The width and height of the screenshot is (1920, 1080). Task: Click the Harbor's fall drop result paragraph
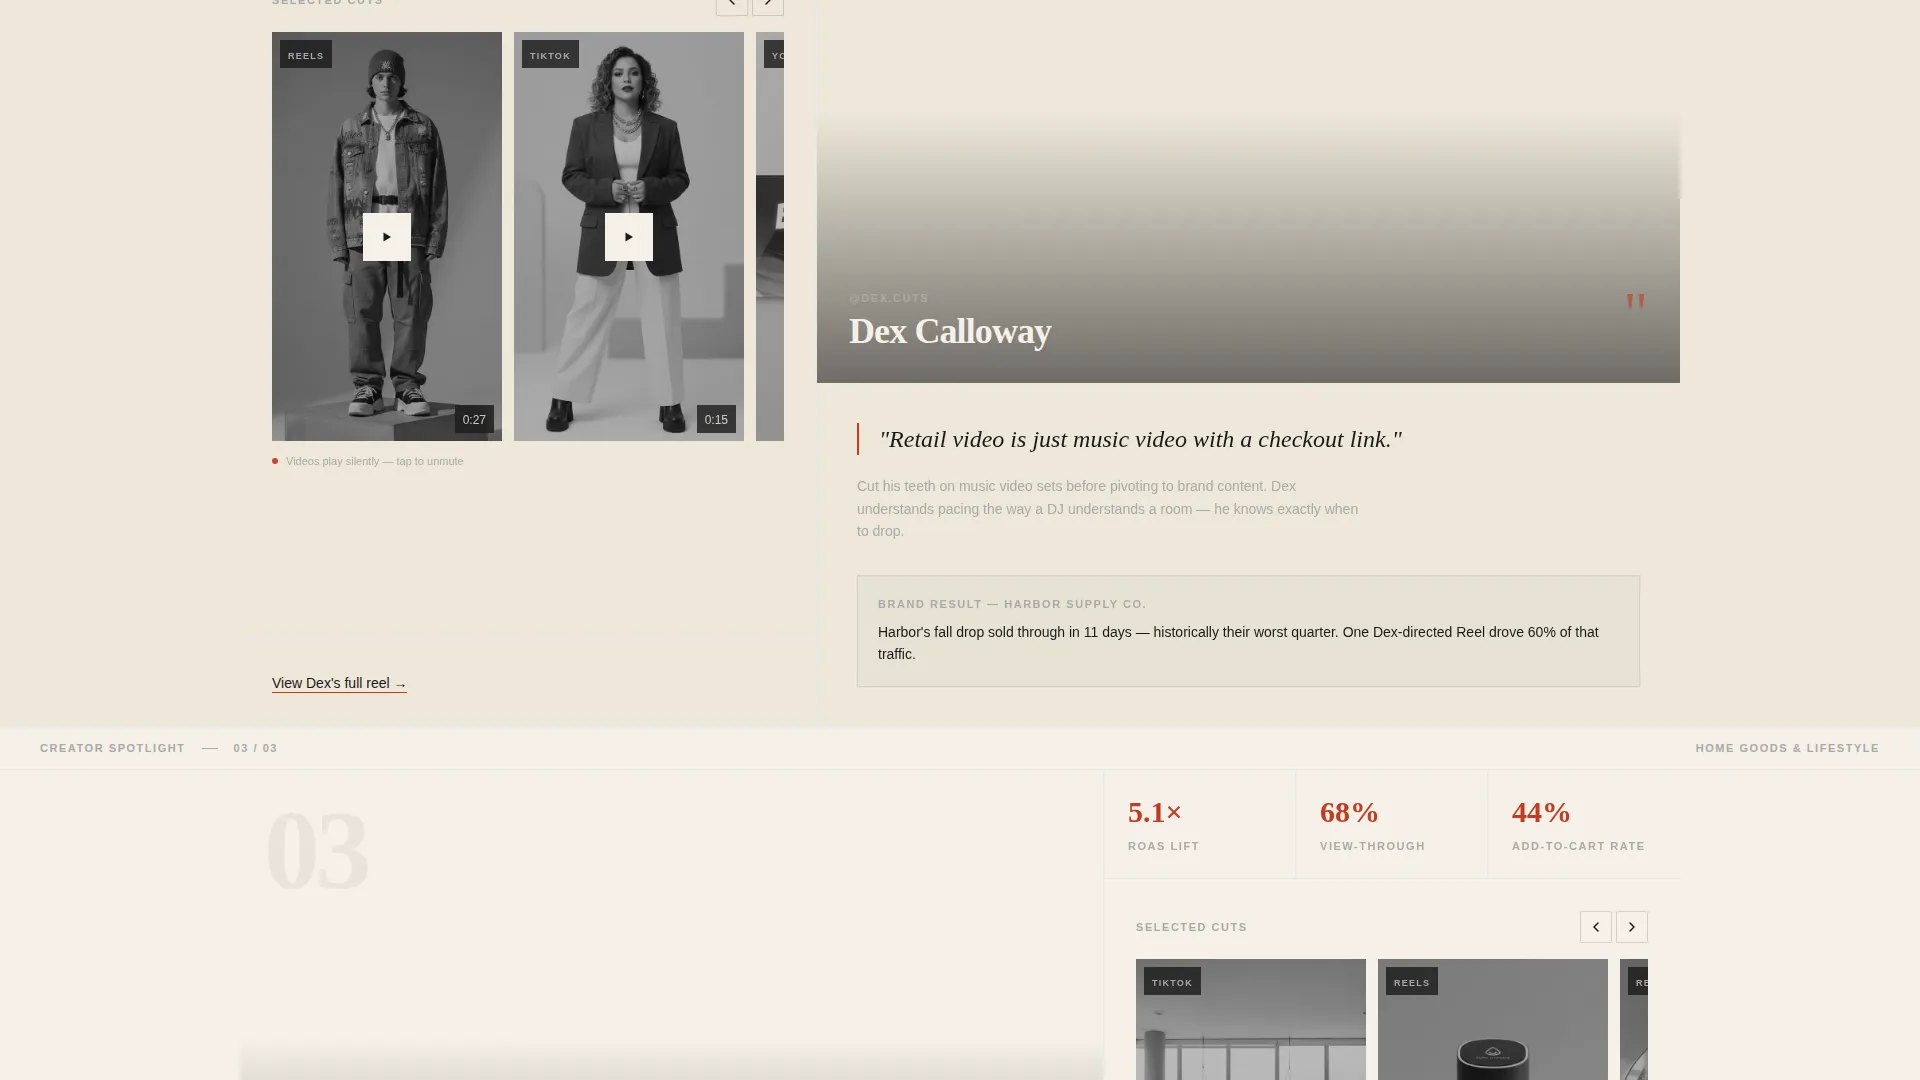[x=1238, y=643]
